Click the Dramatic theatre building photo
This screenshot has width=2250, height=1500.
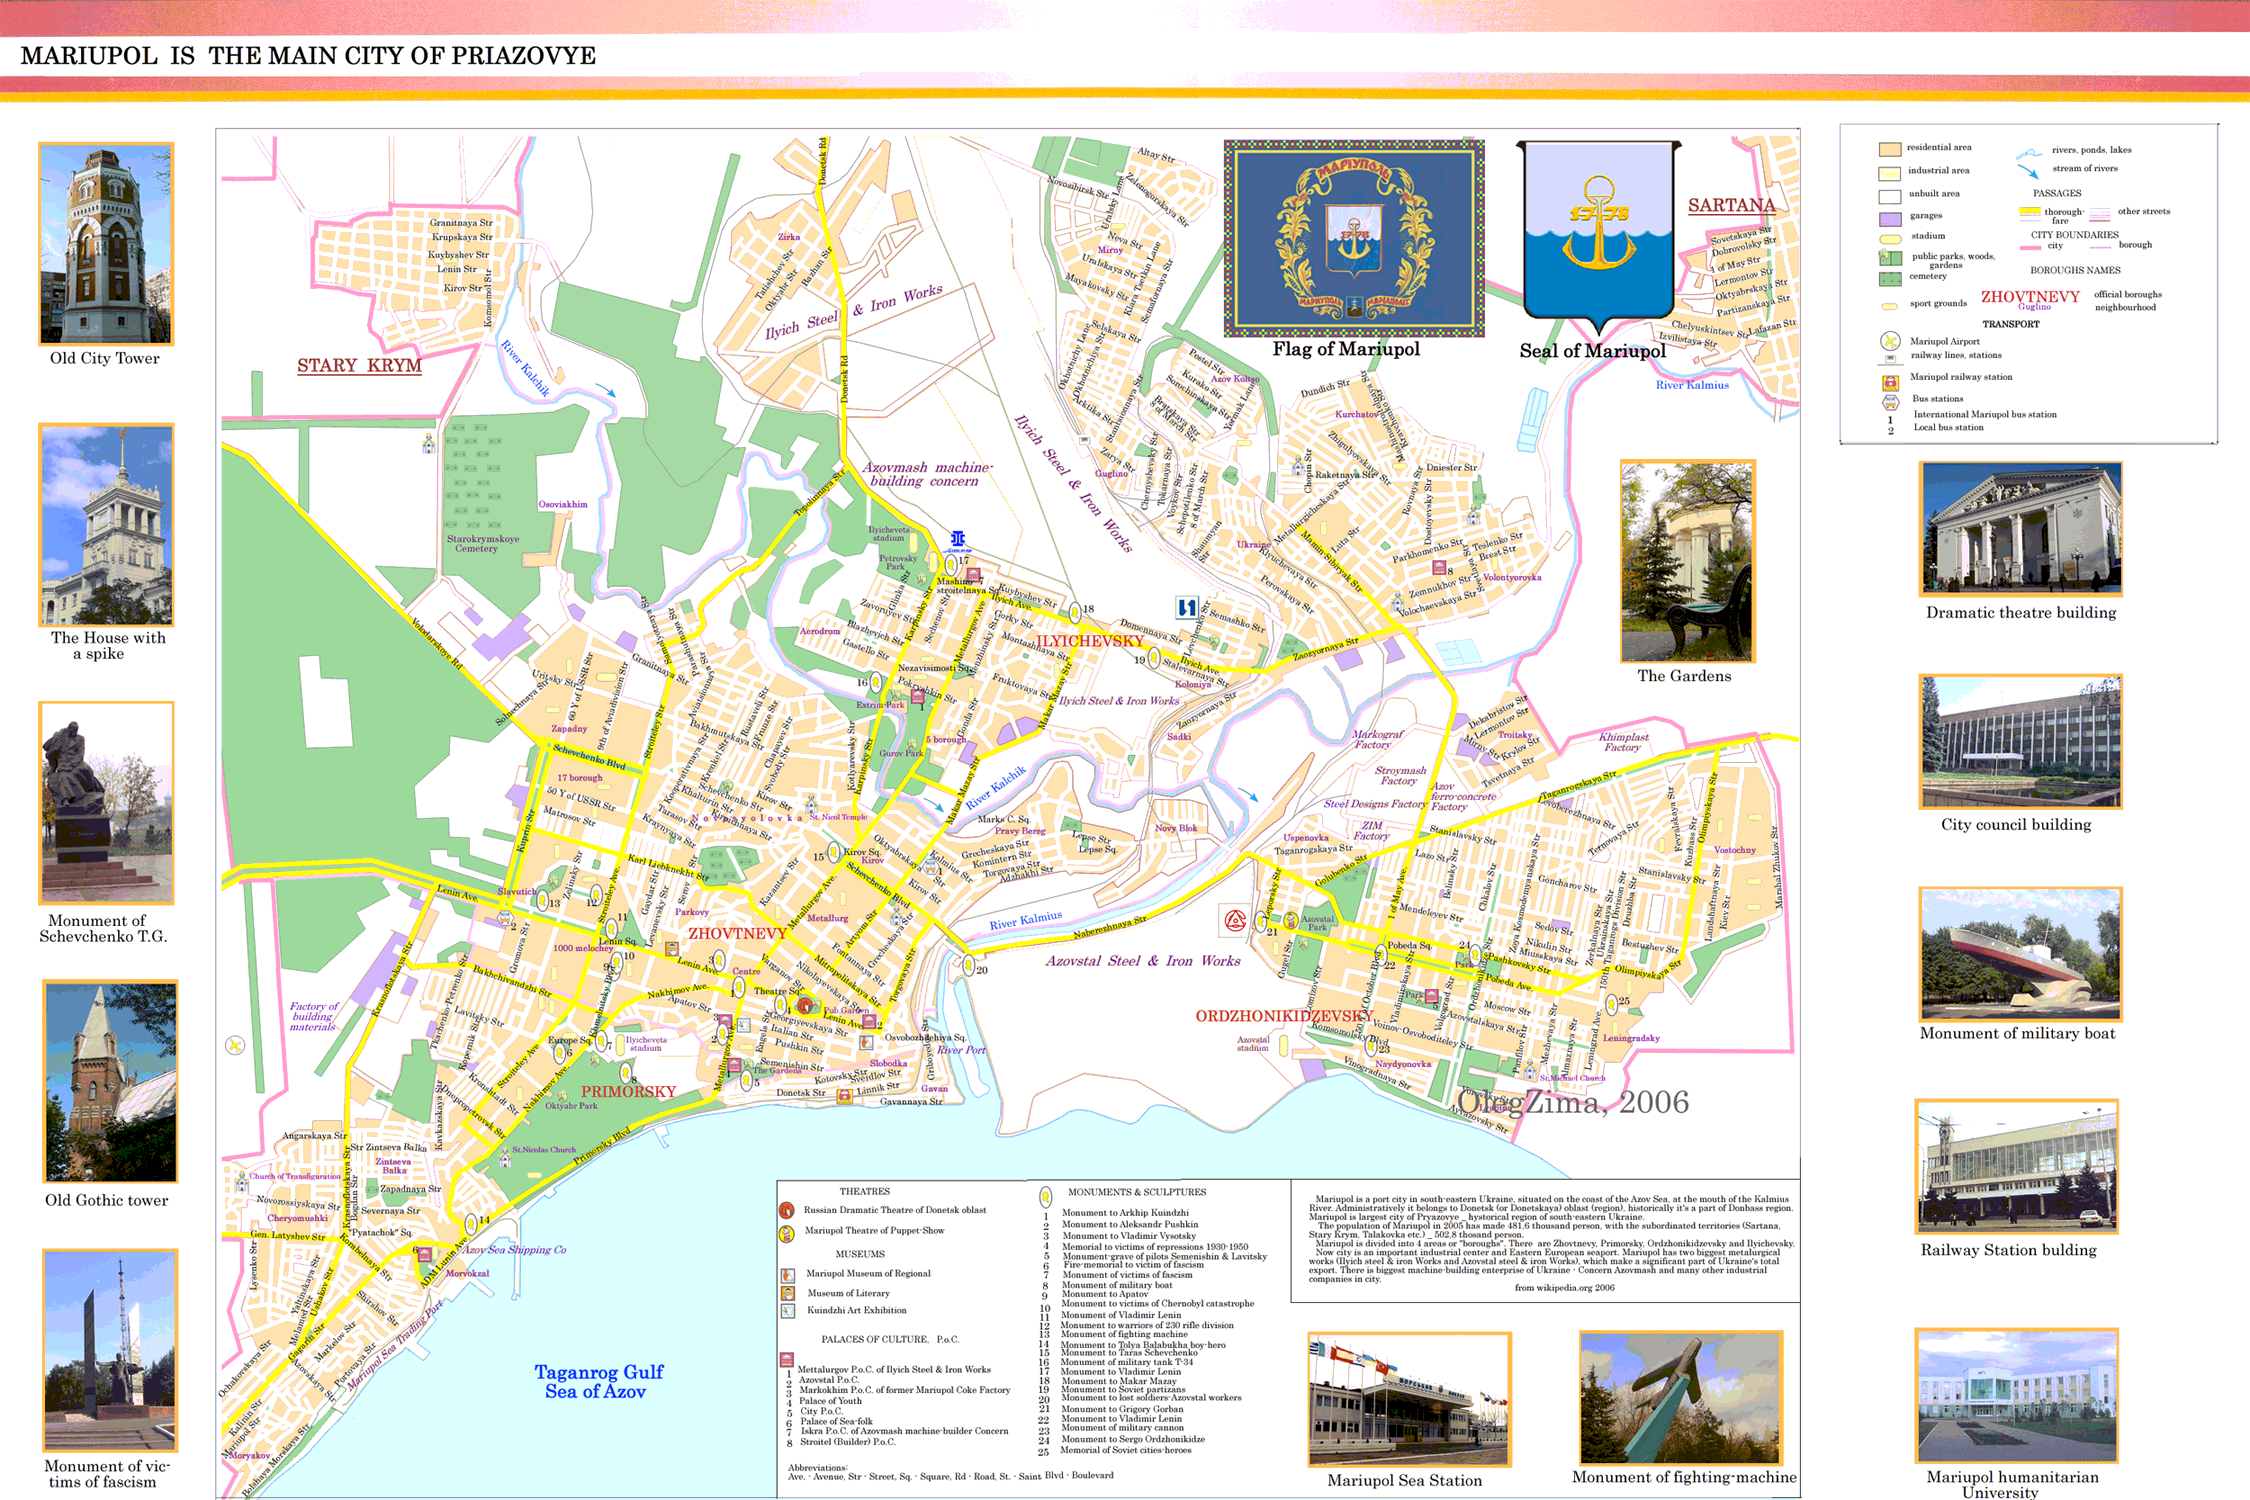click(2020, 529)
